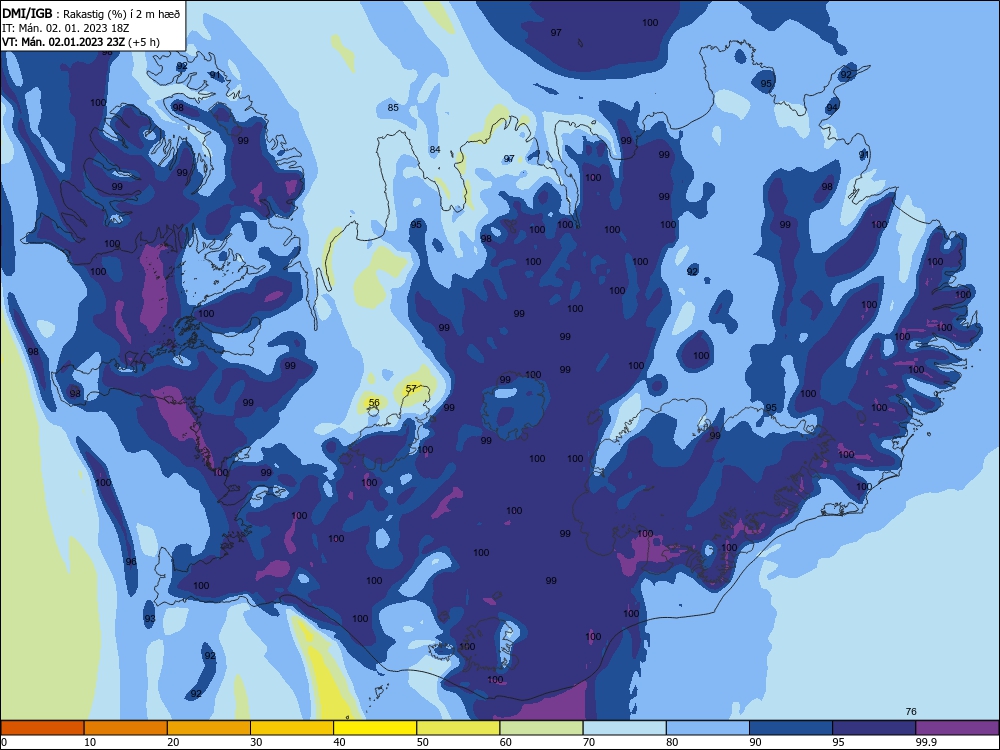Click the pale blue 70–80 legend swatch

point(624,728)
